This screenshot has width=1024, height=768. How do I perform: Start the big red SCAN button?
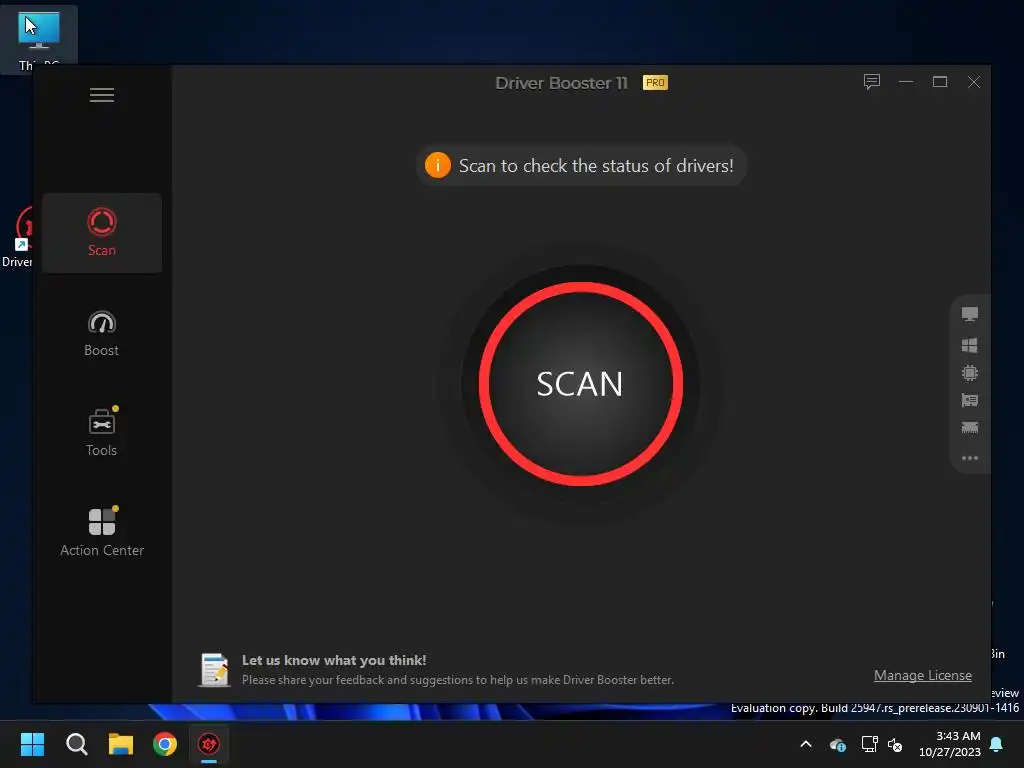click(580, 384)
